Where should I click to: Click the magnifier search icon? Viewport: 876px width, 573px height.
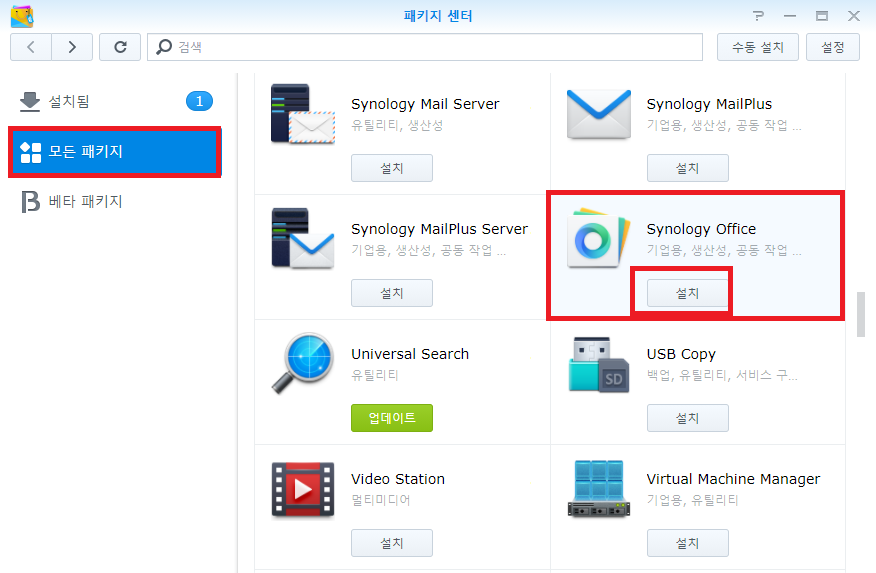tap(164, 47)
